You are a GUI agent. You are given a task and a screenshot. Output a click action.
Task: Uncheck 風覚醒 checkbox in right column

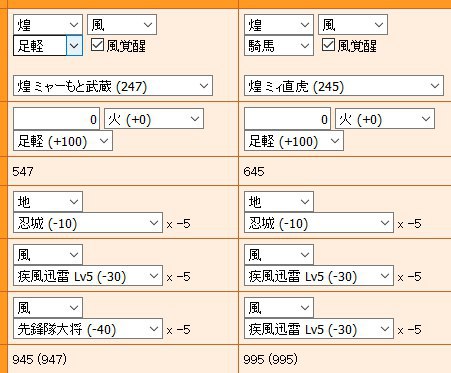click(x=328, y=45)
